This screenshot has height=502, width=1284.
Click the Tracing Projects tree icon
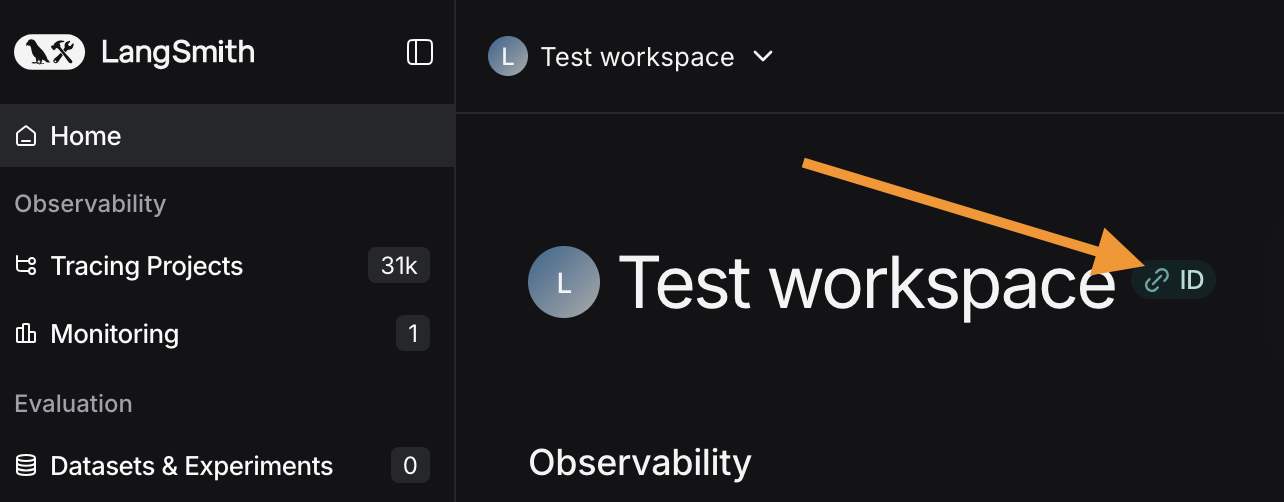(x=26, y=266)
